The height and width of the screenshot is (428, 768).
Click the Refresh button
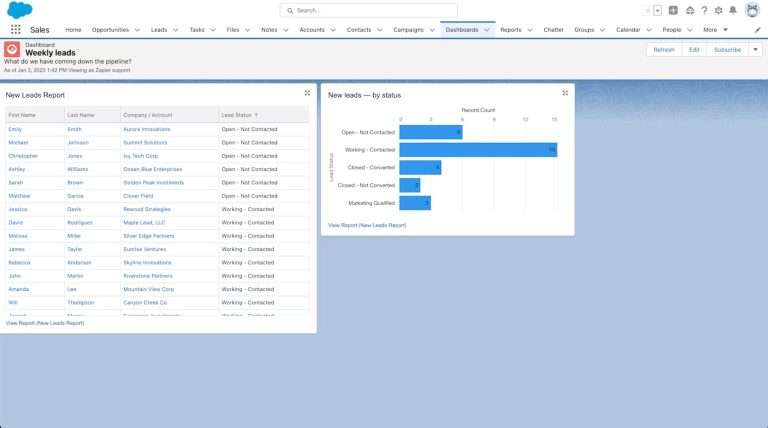click(664, 49)
